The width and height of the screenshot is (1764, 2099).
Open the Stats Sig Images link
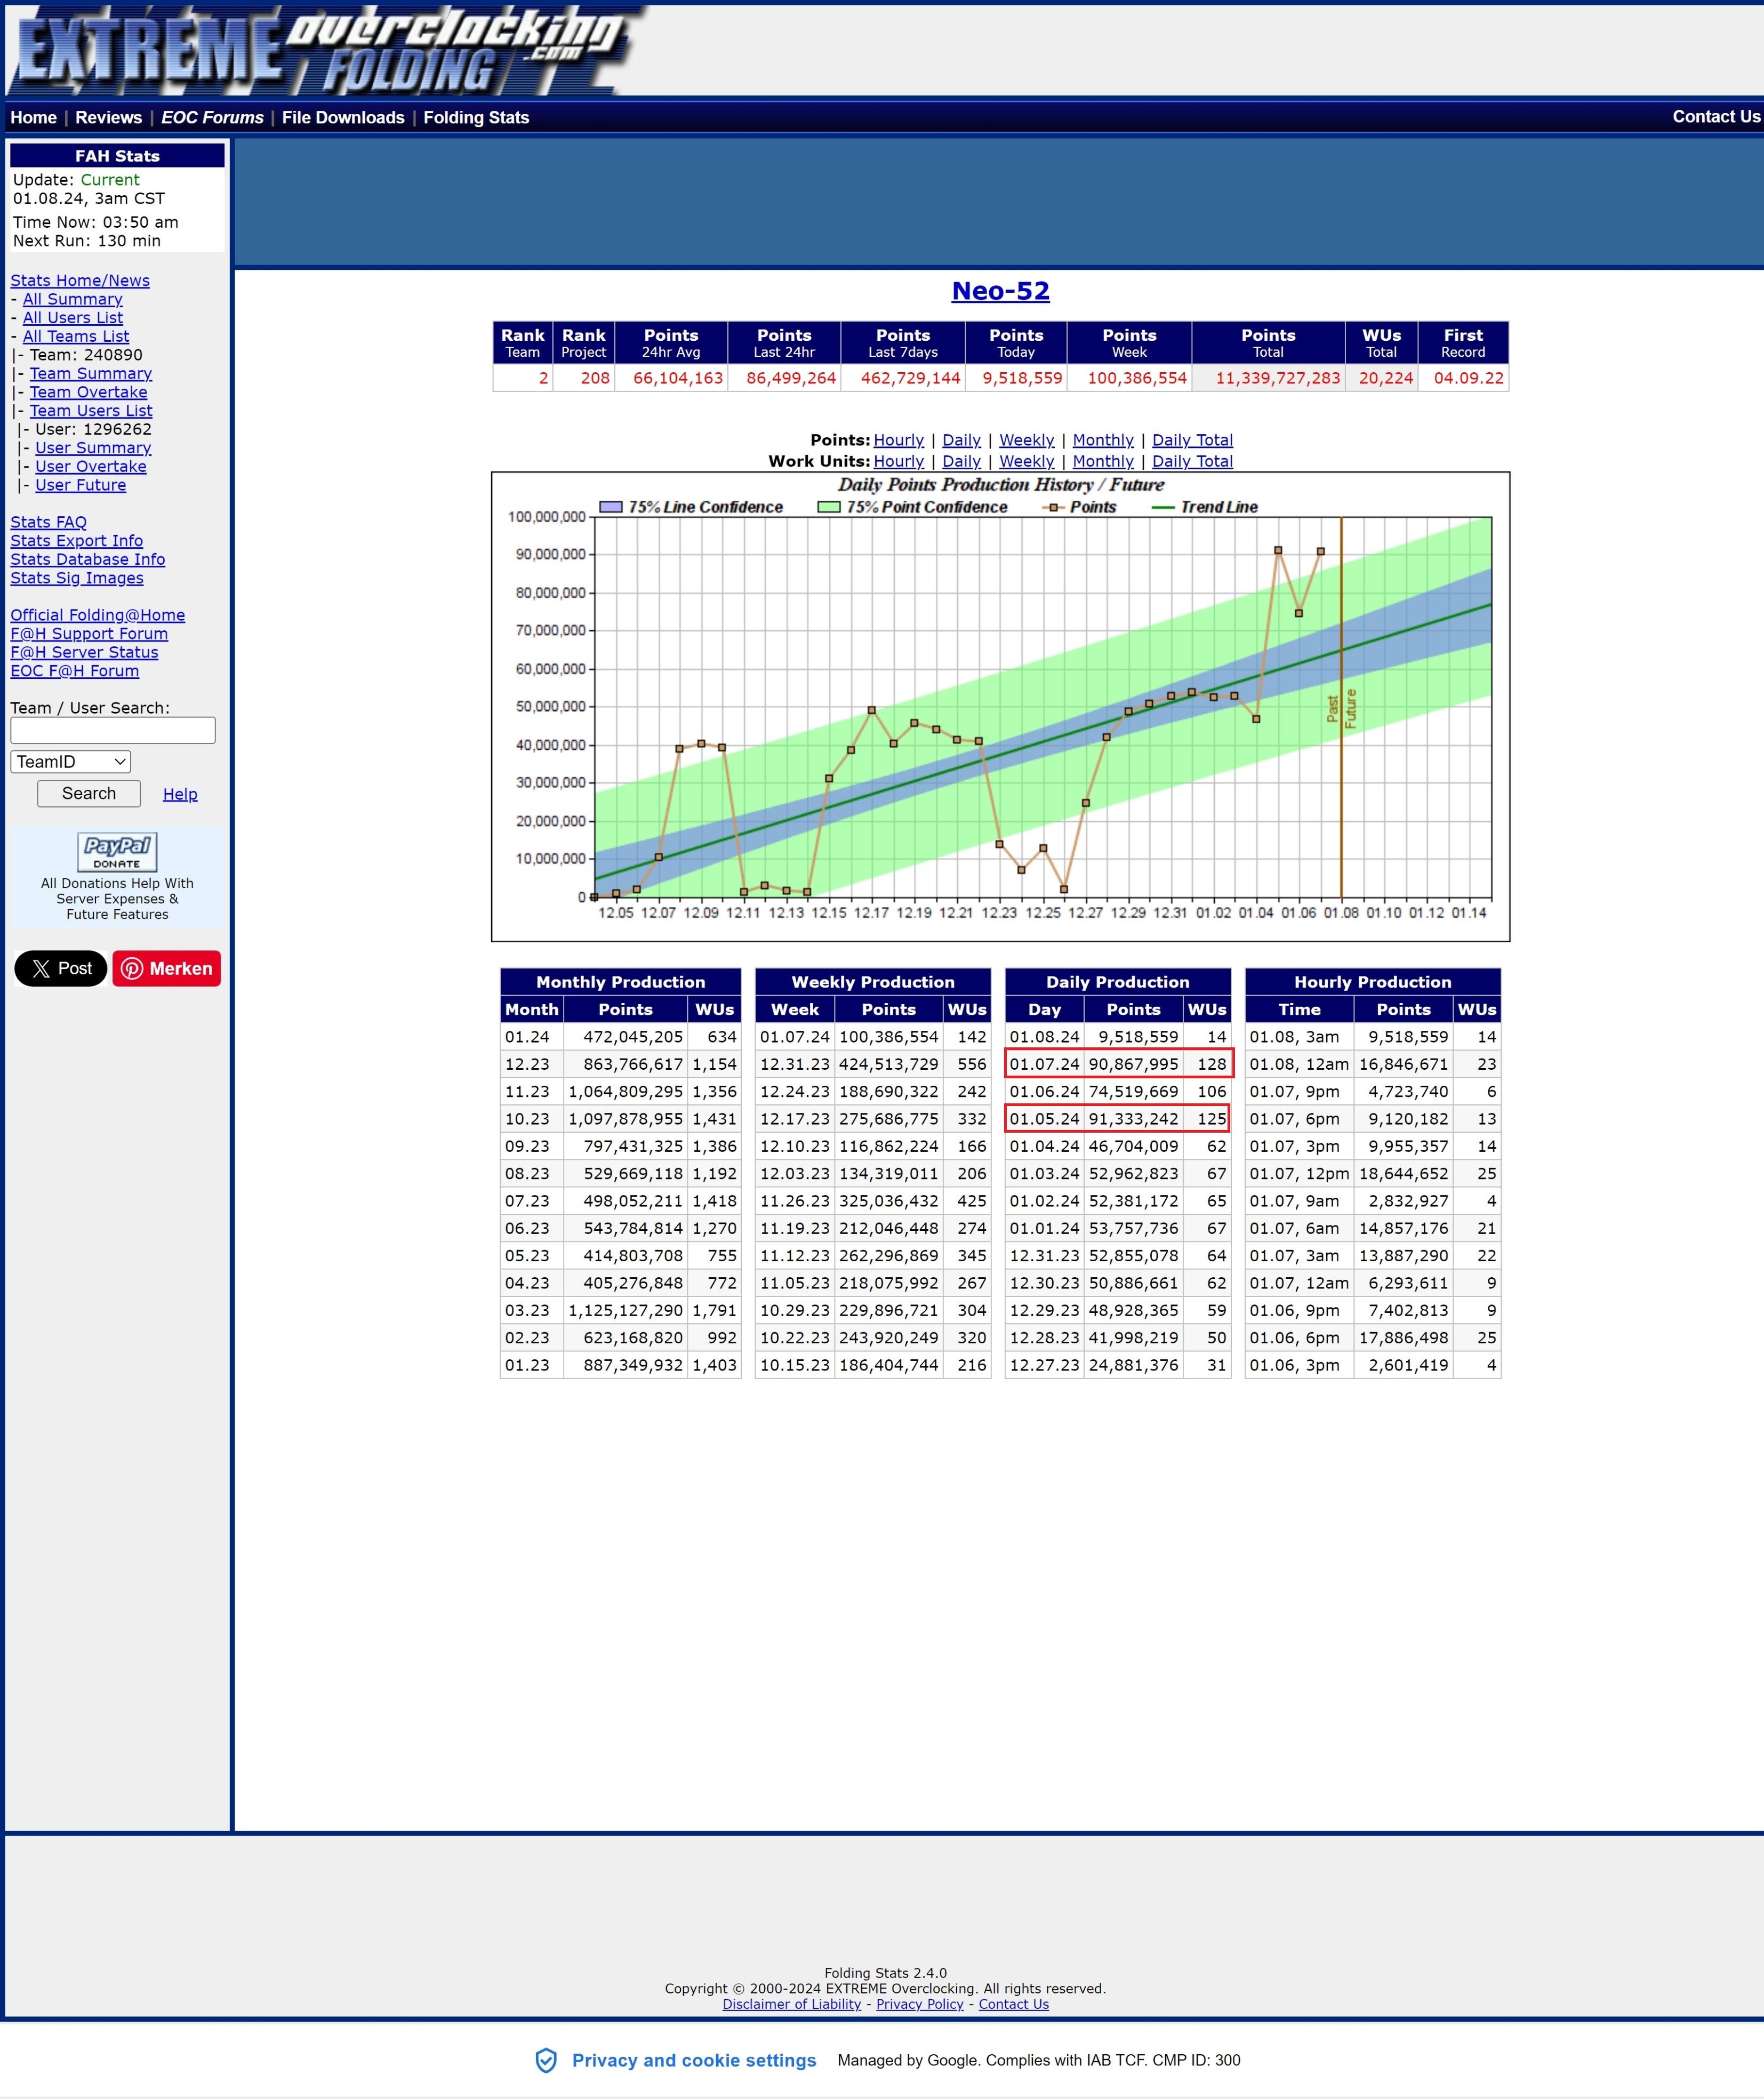pos(77,578)
